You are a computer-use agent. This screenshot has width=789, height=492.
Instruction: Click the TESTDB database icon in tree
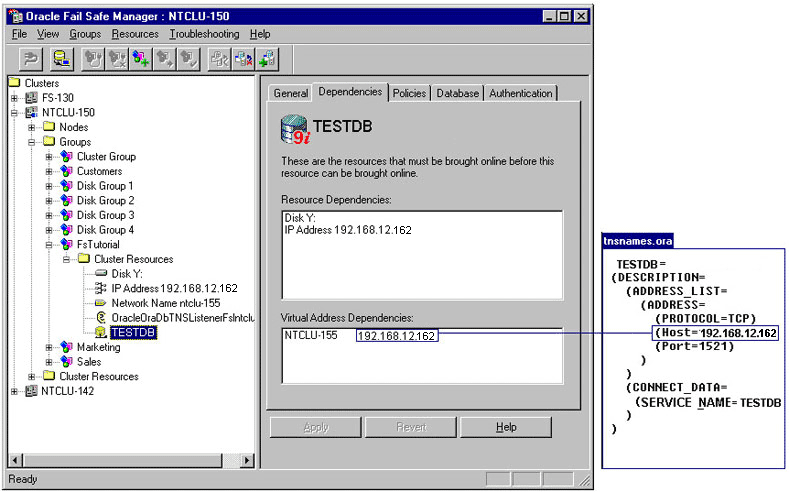click(x=101, y=332)
